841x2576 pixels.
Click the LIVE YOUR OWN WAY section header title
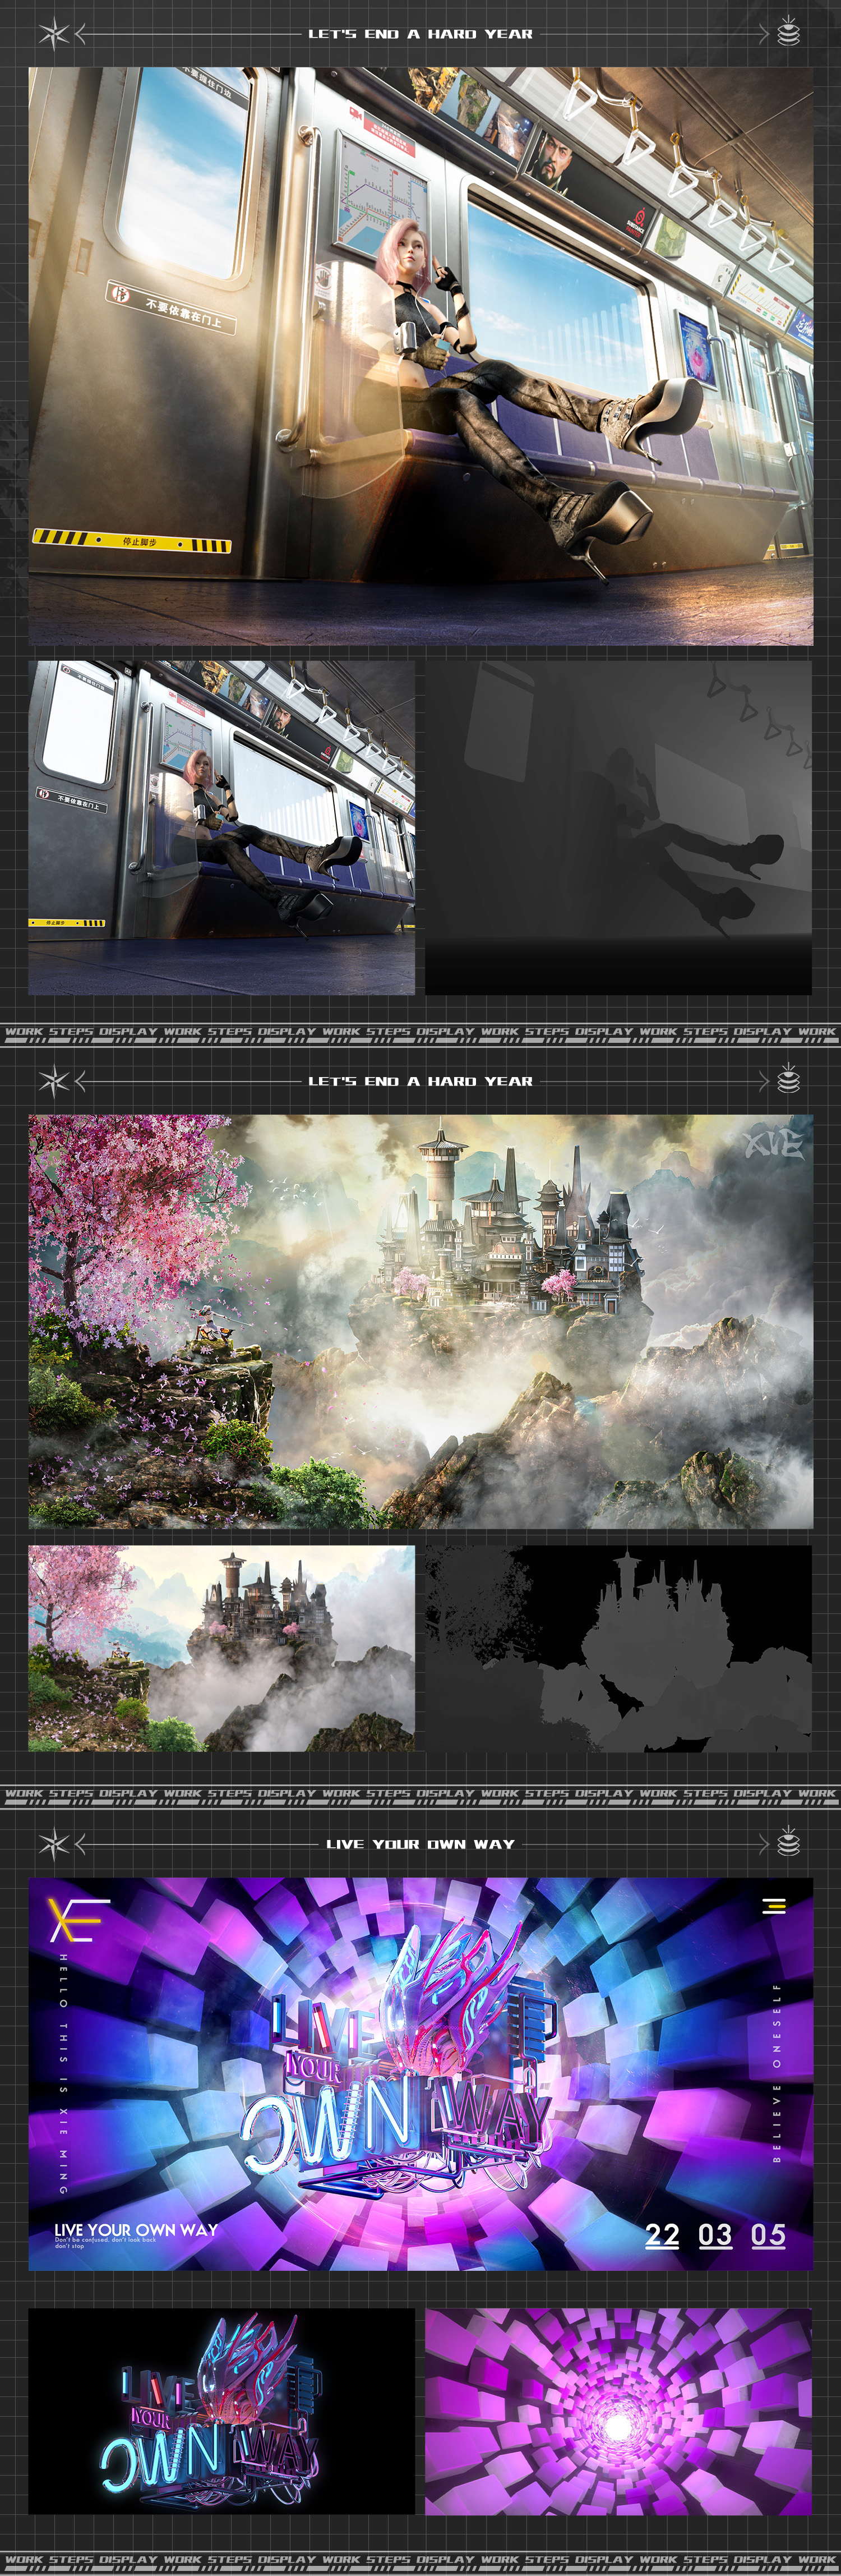(x=420, y=1844)
